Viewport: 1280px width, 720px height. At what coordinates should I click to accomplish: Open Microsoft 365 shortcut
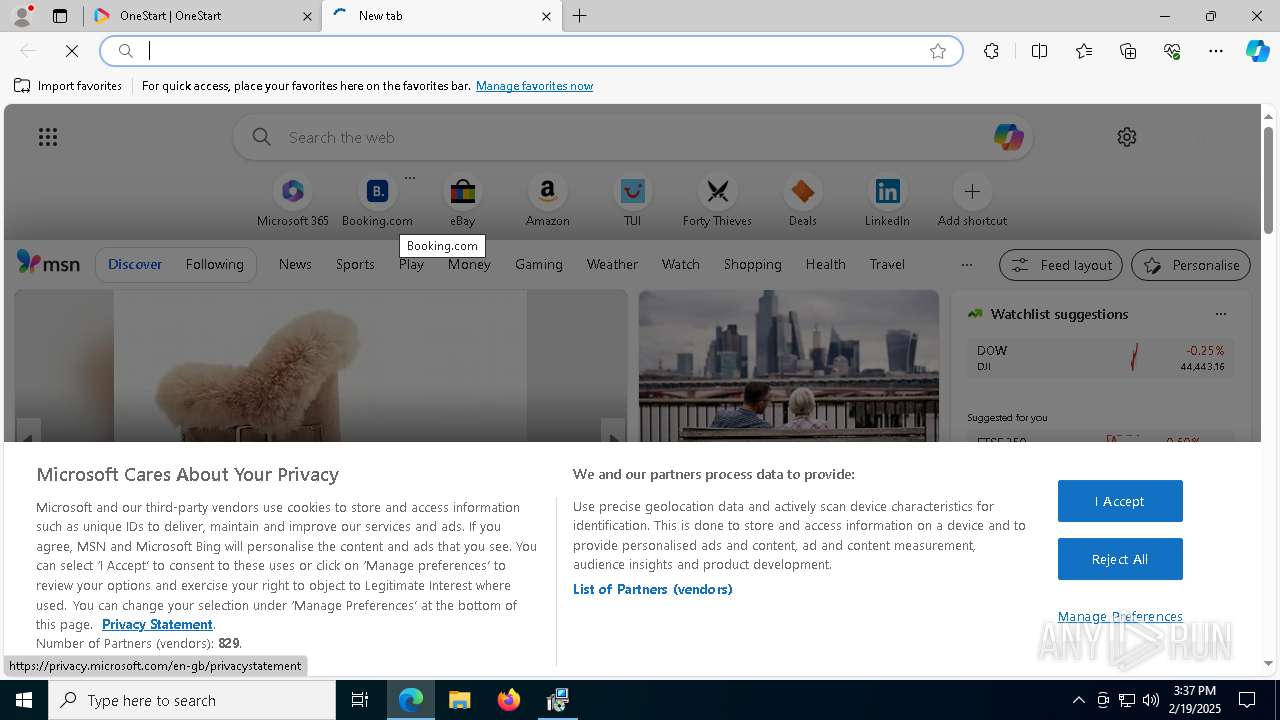pyautogui.click(x=293, y=201)
